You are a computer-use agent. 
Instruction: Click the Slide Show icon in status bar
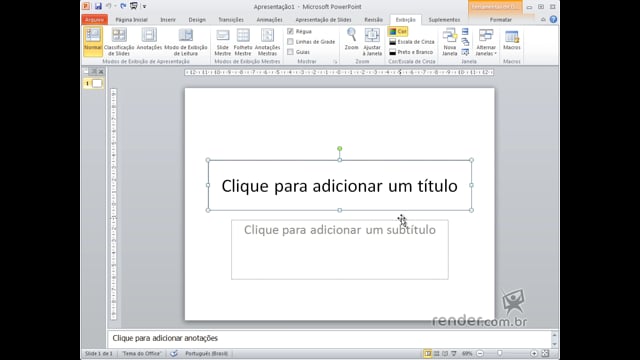click(x=453, y=353)
